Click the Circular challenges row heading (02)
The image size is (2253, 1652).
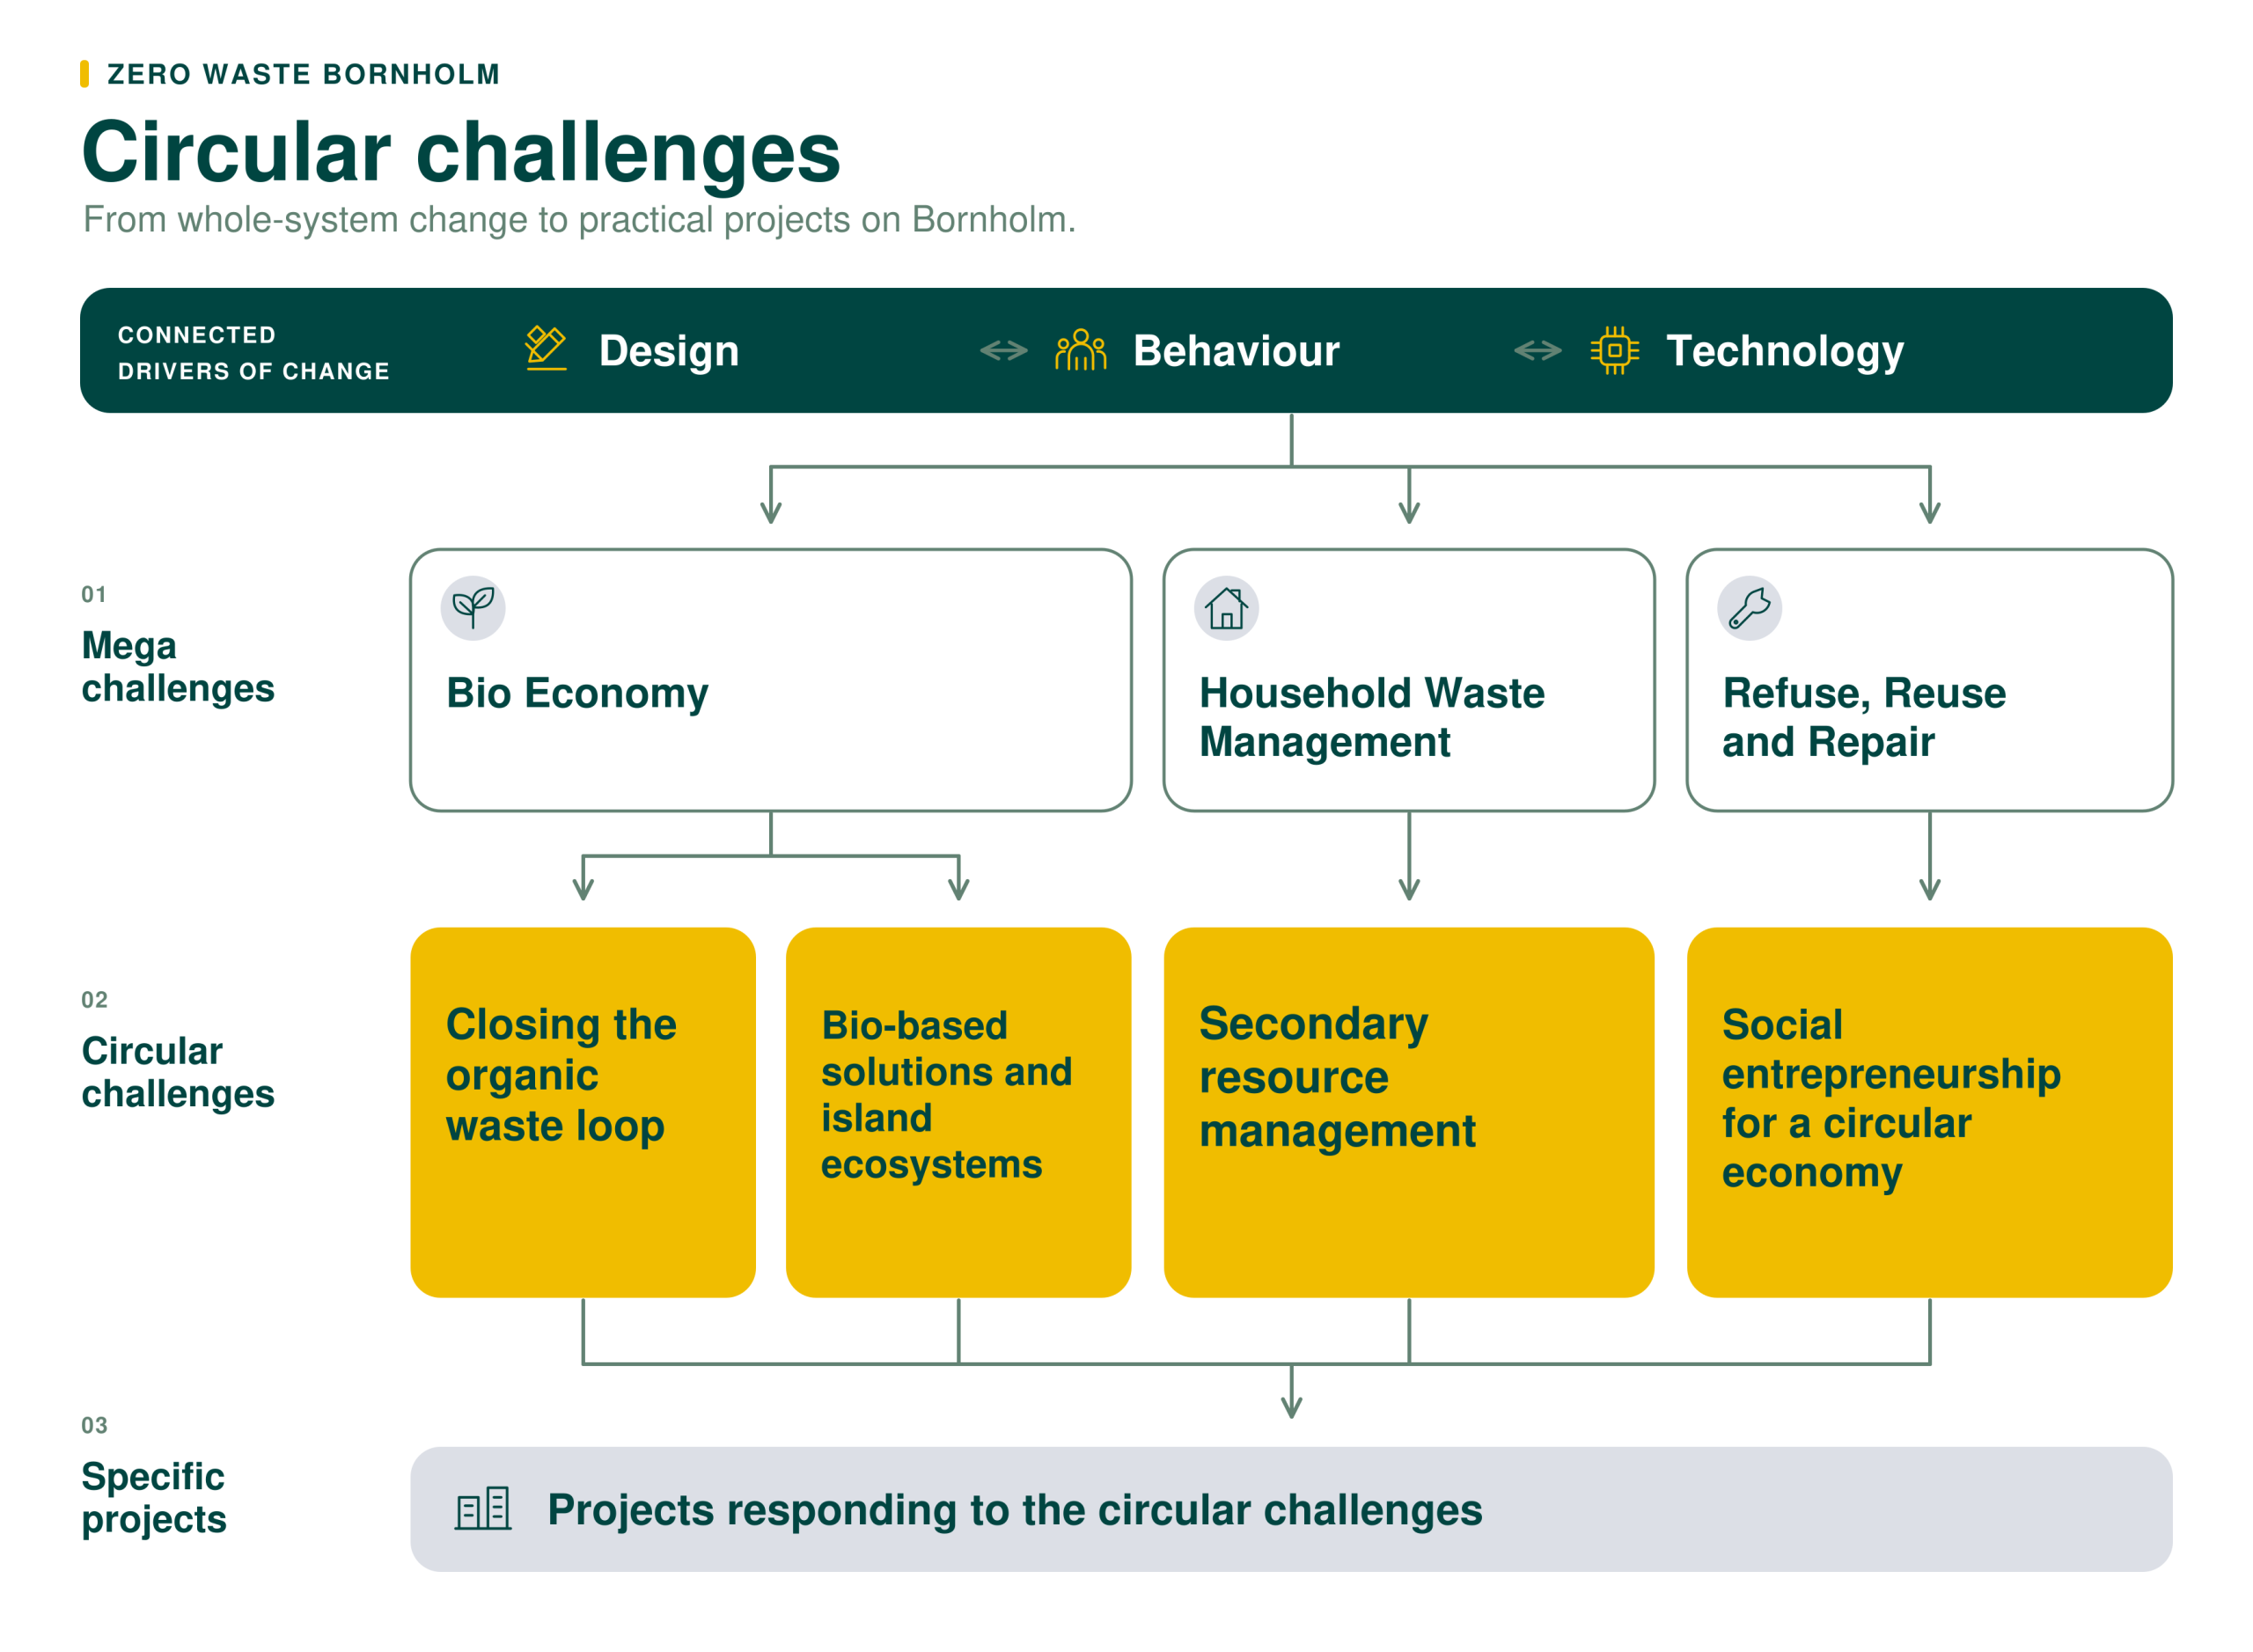178,1073
